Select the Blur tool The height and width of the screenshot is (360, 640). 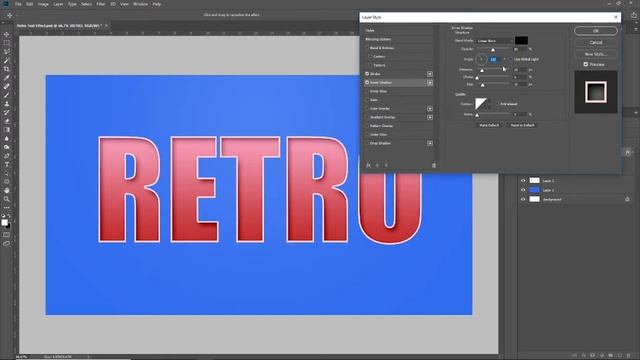point(7,138)
